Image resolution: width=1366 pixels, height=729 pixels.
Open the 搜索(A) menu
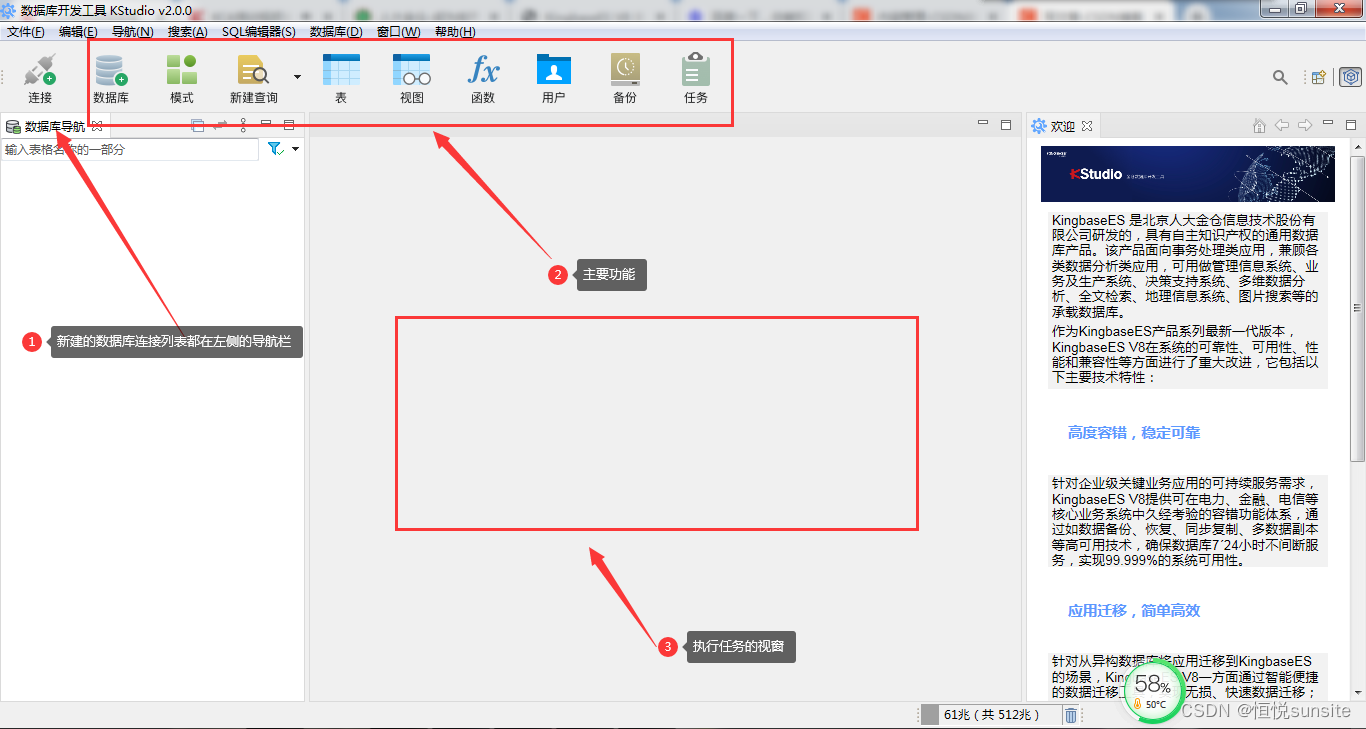[188, 32]
